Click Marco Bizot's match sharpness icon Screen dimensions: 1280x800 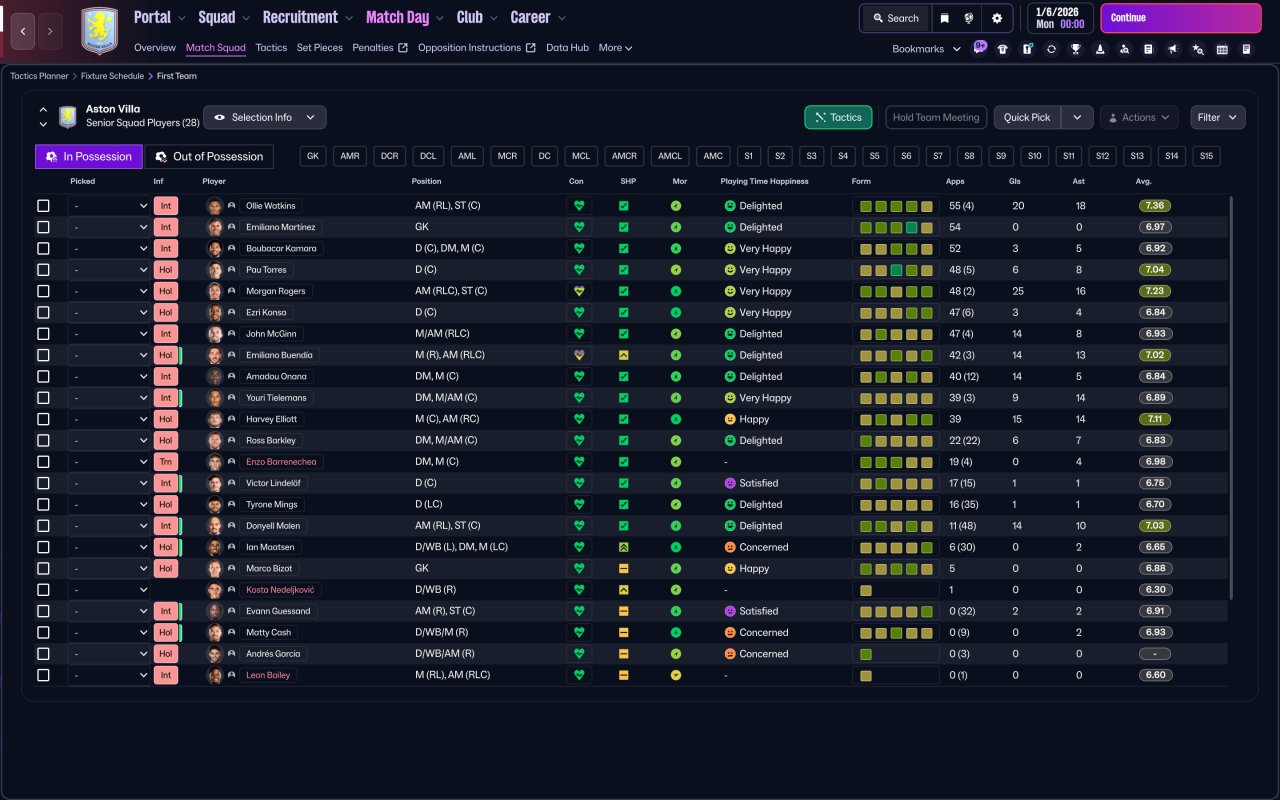(x=623, y=568)
